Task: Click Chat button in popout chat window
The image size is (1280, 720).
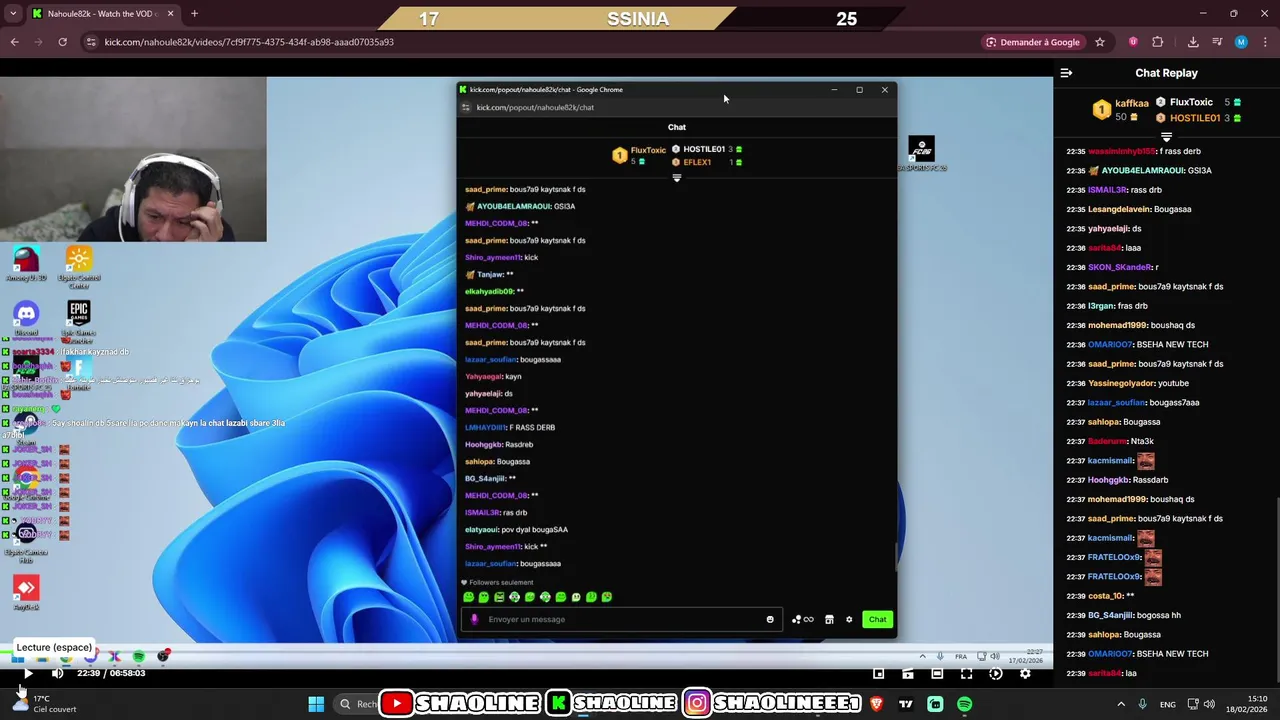Action: coord(877,619)
